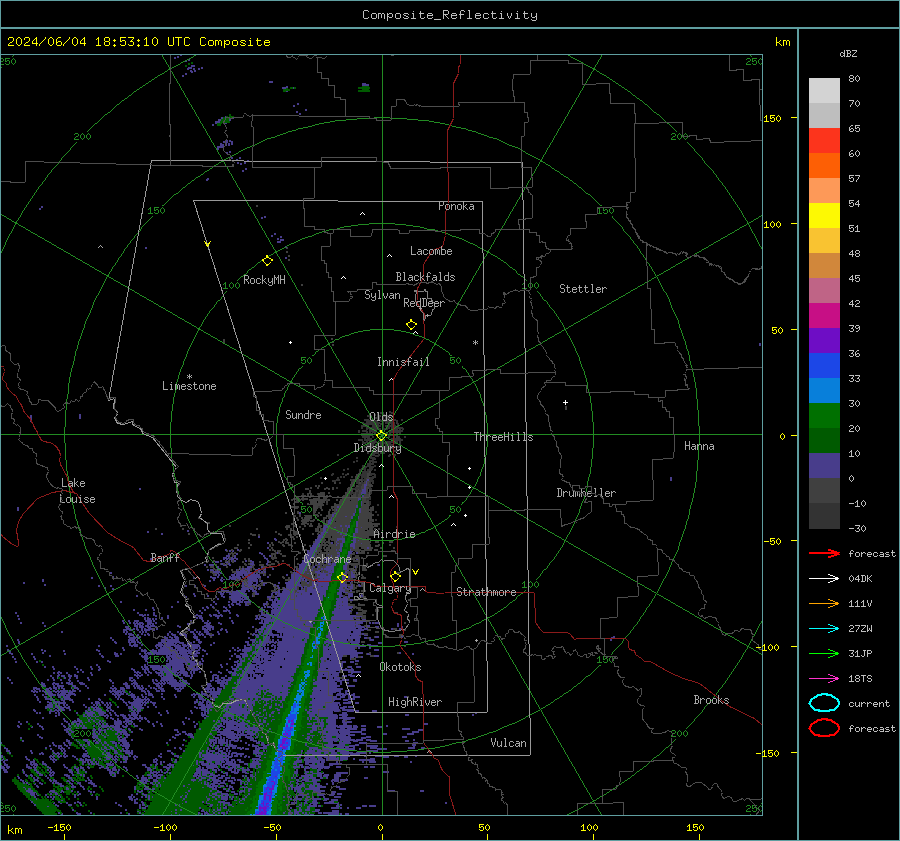
Task: Click the white plus marker west of Hanna
Action: [565, 403]
